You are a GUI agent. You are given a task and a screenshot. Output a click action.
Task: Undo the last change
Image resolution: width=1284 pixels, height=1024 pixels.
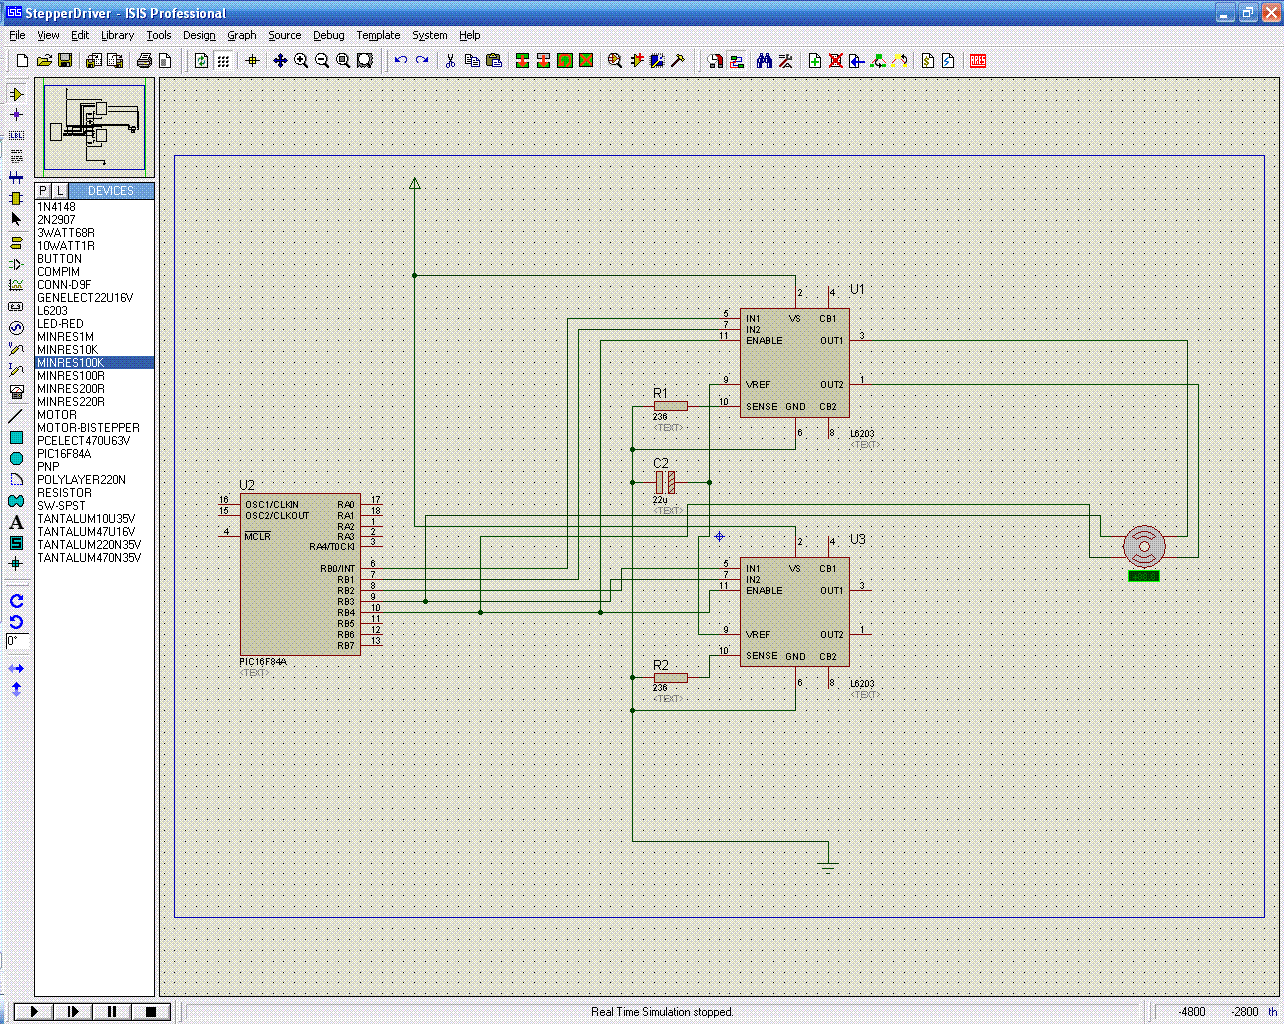click(401, 61)
